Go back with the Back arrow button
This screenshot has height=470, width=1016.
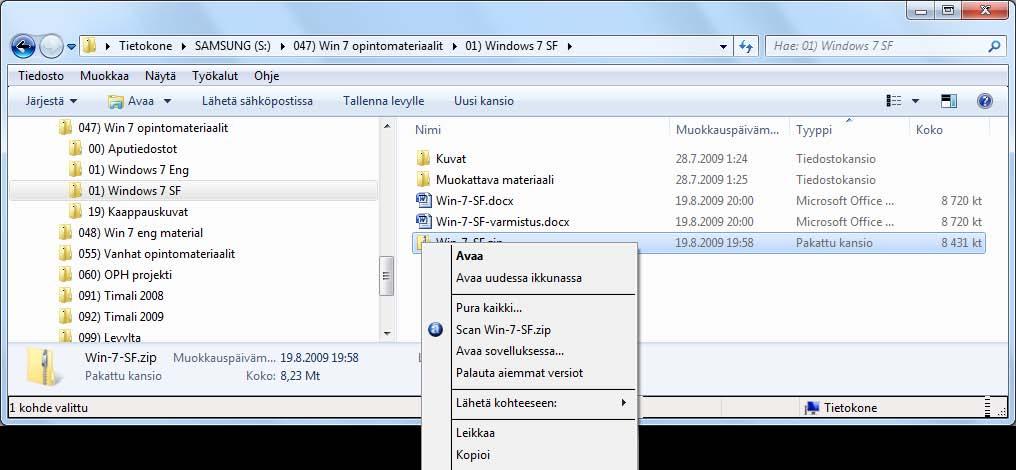coord(23,46)
